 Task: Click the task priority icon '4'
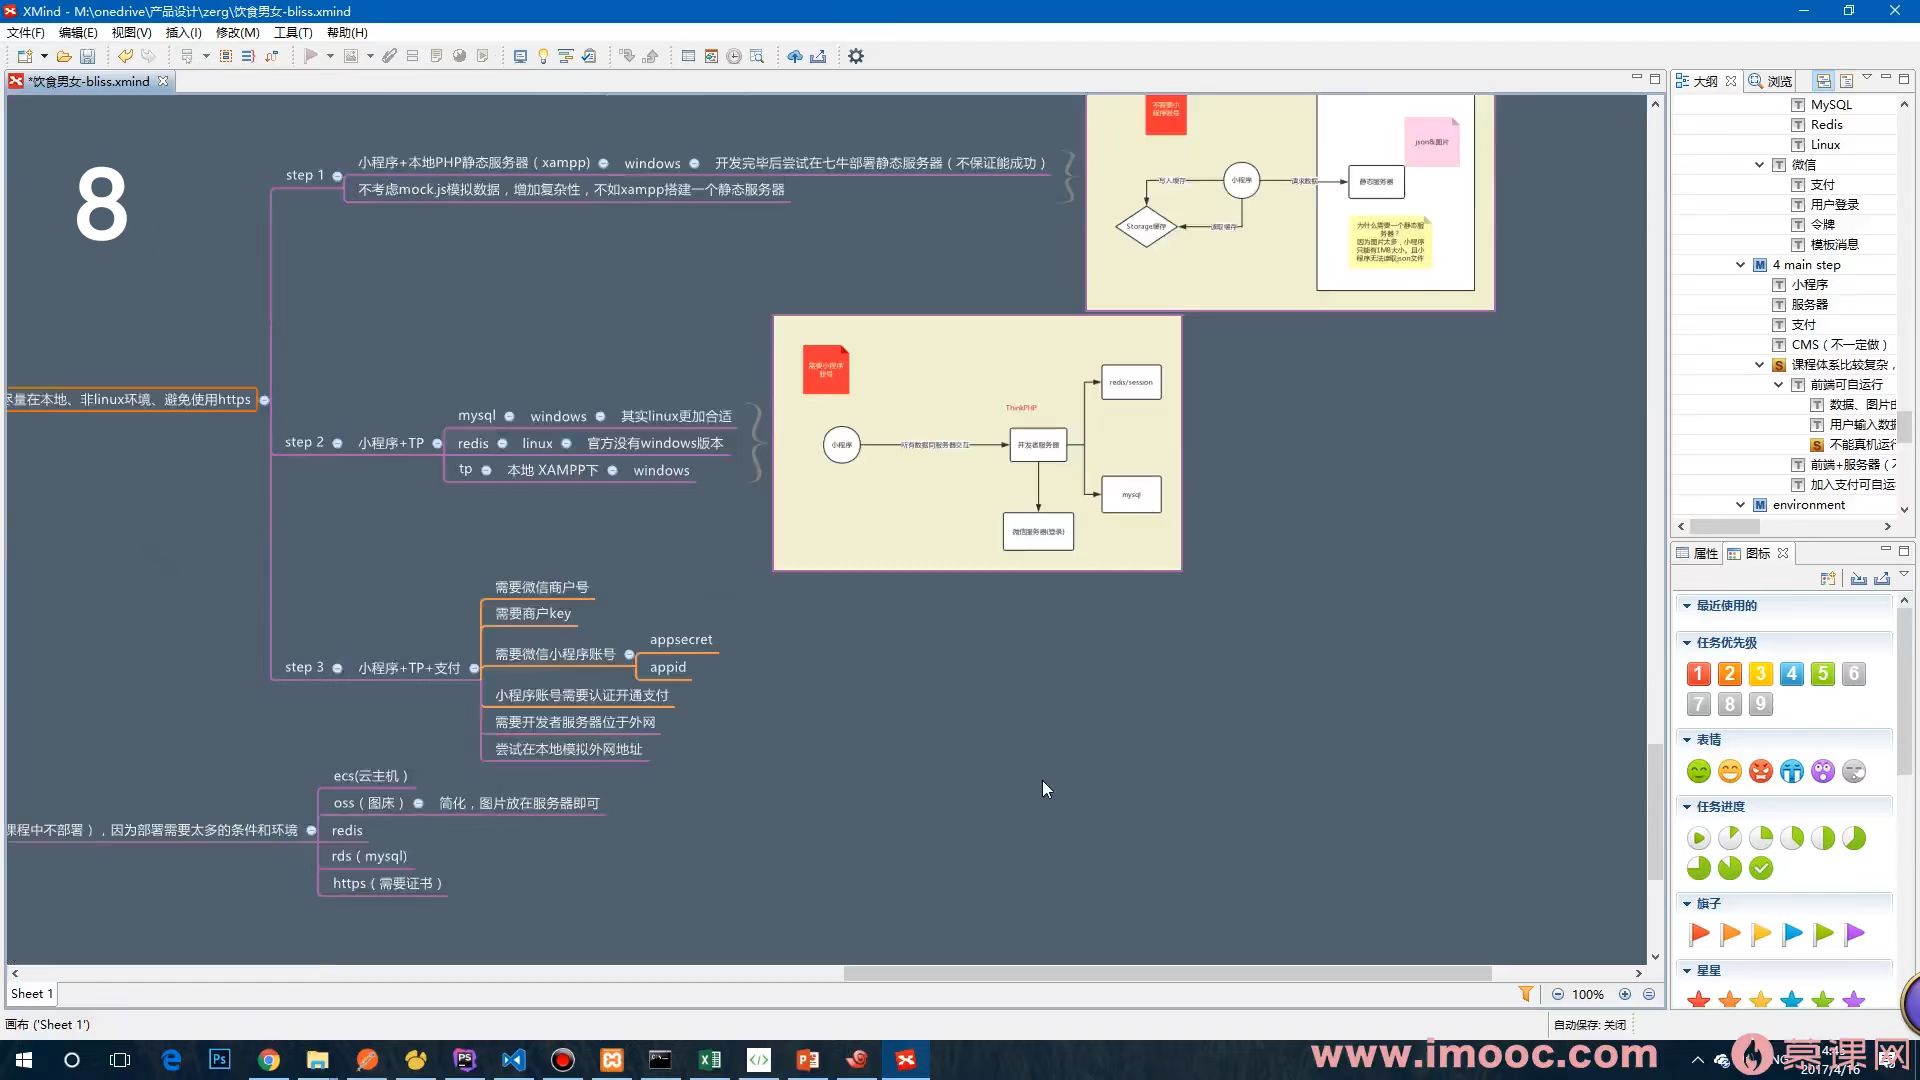[1791, 674]
